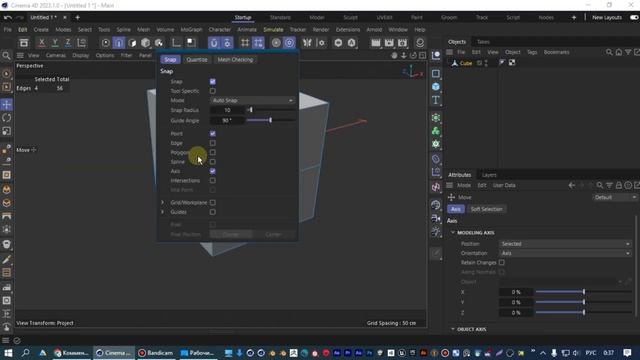The image size is (640, 360).
Task: Click the Null/rectangle object icon in the side palette
Action: coord(436,73)
